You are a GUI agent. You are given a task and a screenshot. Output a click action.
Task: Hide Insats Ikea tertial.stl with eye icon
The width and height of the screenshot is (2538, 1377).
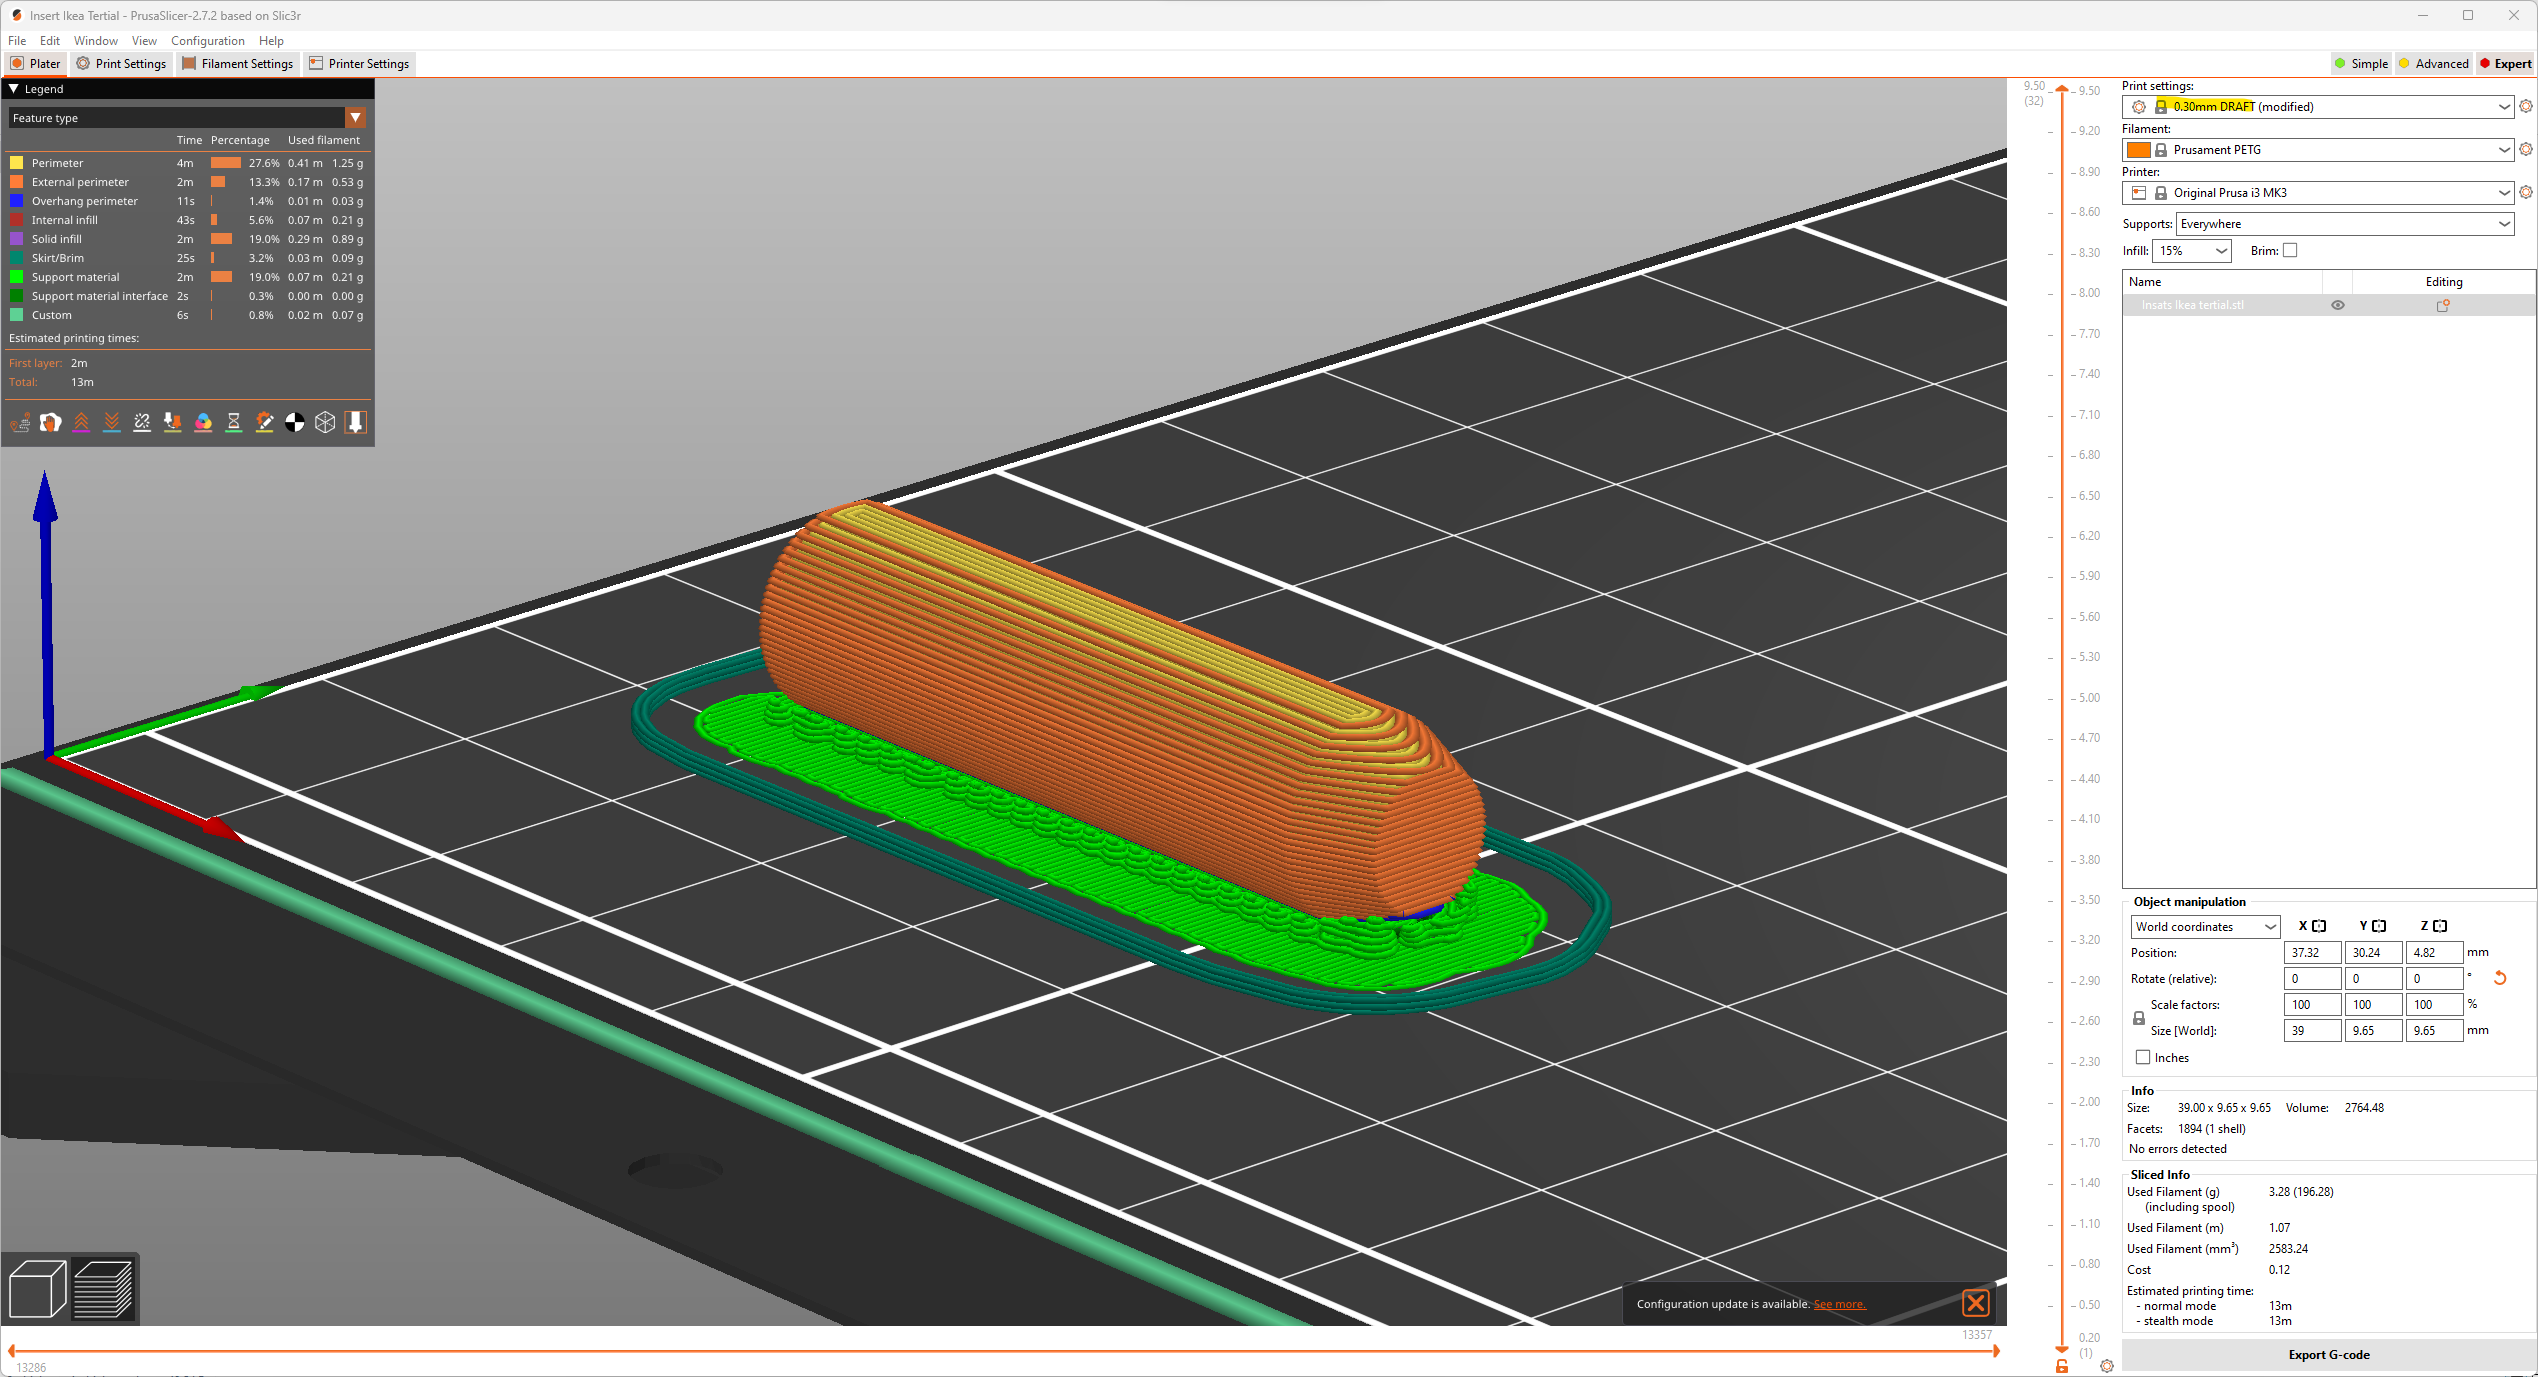pos(2338,306)
